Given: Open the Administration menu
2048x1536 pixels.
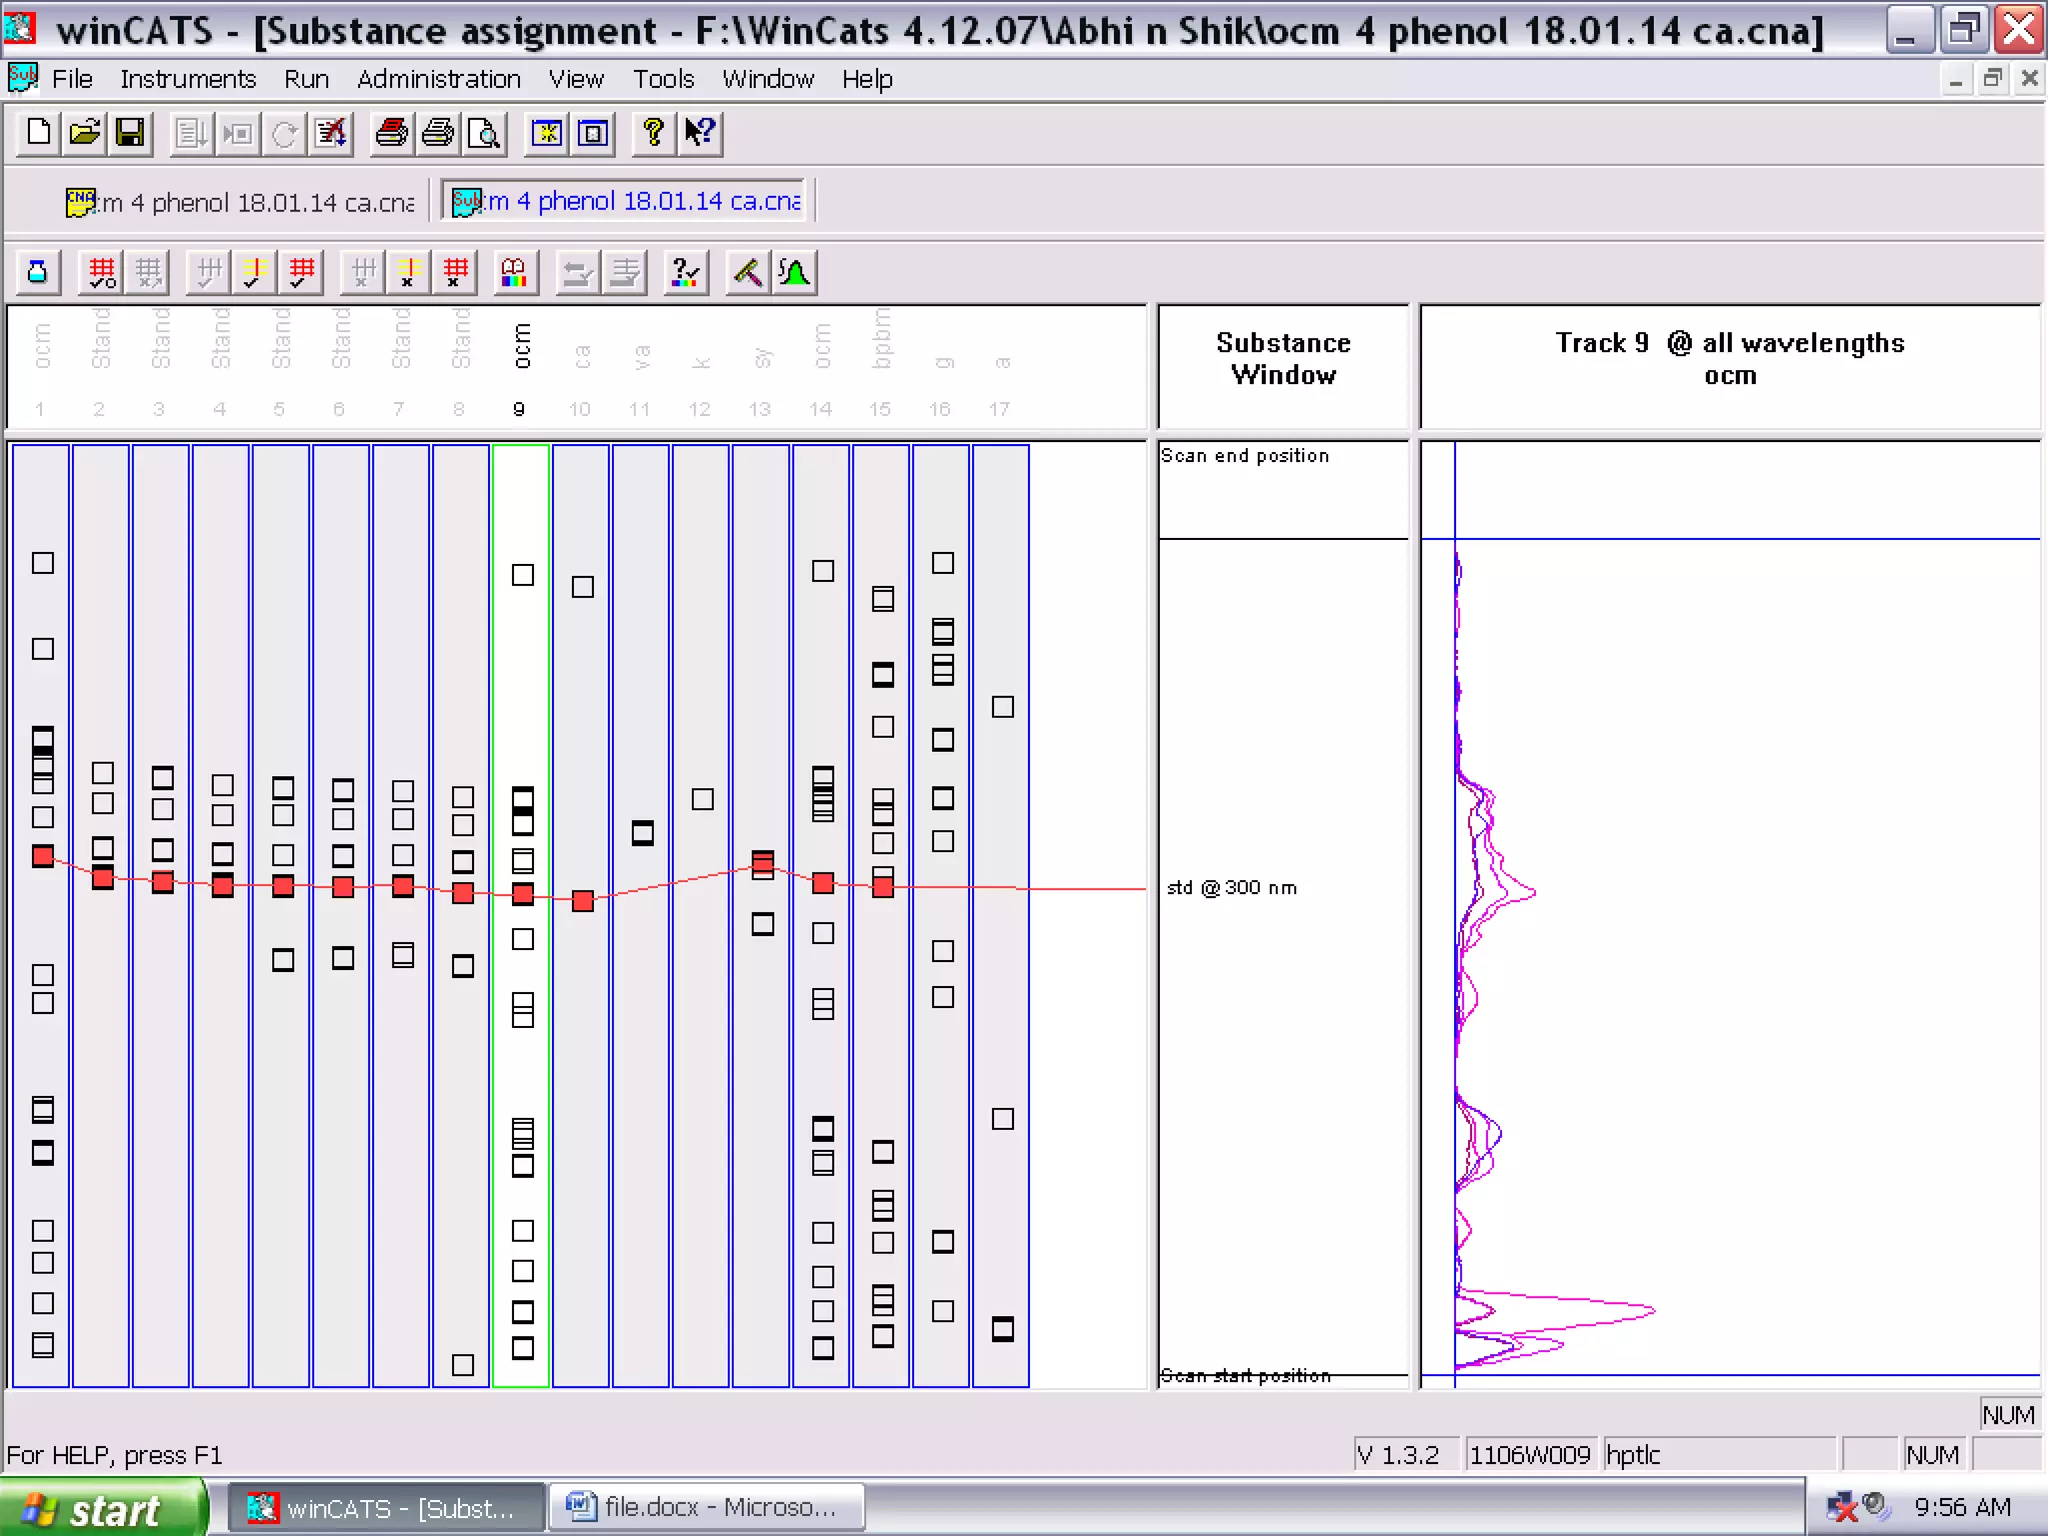Looking at the screenshot, I should (x=438, y=79).
